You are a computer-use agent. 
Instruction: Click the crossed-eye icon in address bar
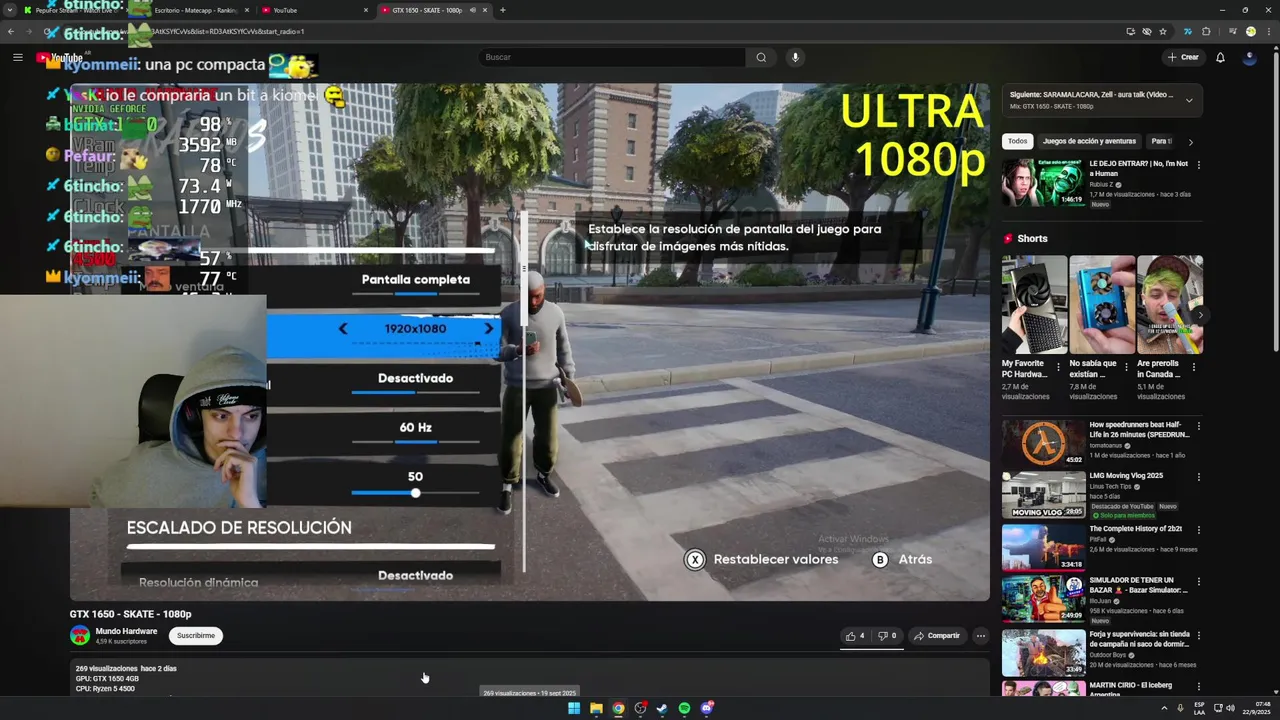(x=1147, y=31)
